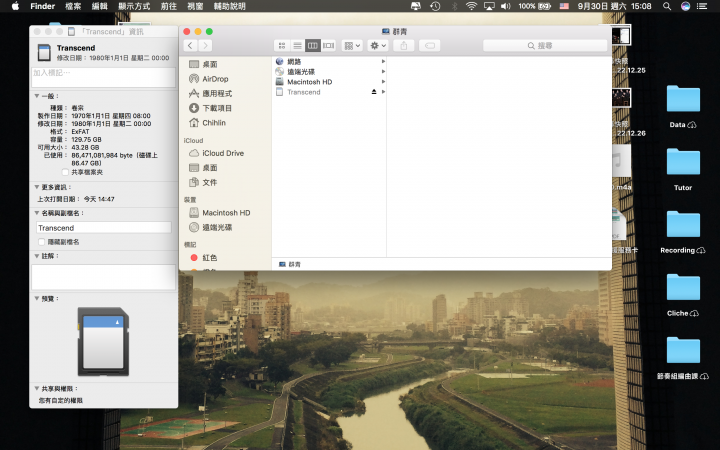Toggle 共享檔案夾 checkbox in info window

65,172
